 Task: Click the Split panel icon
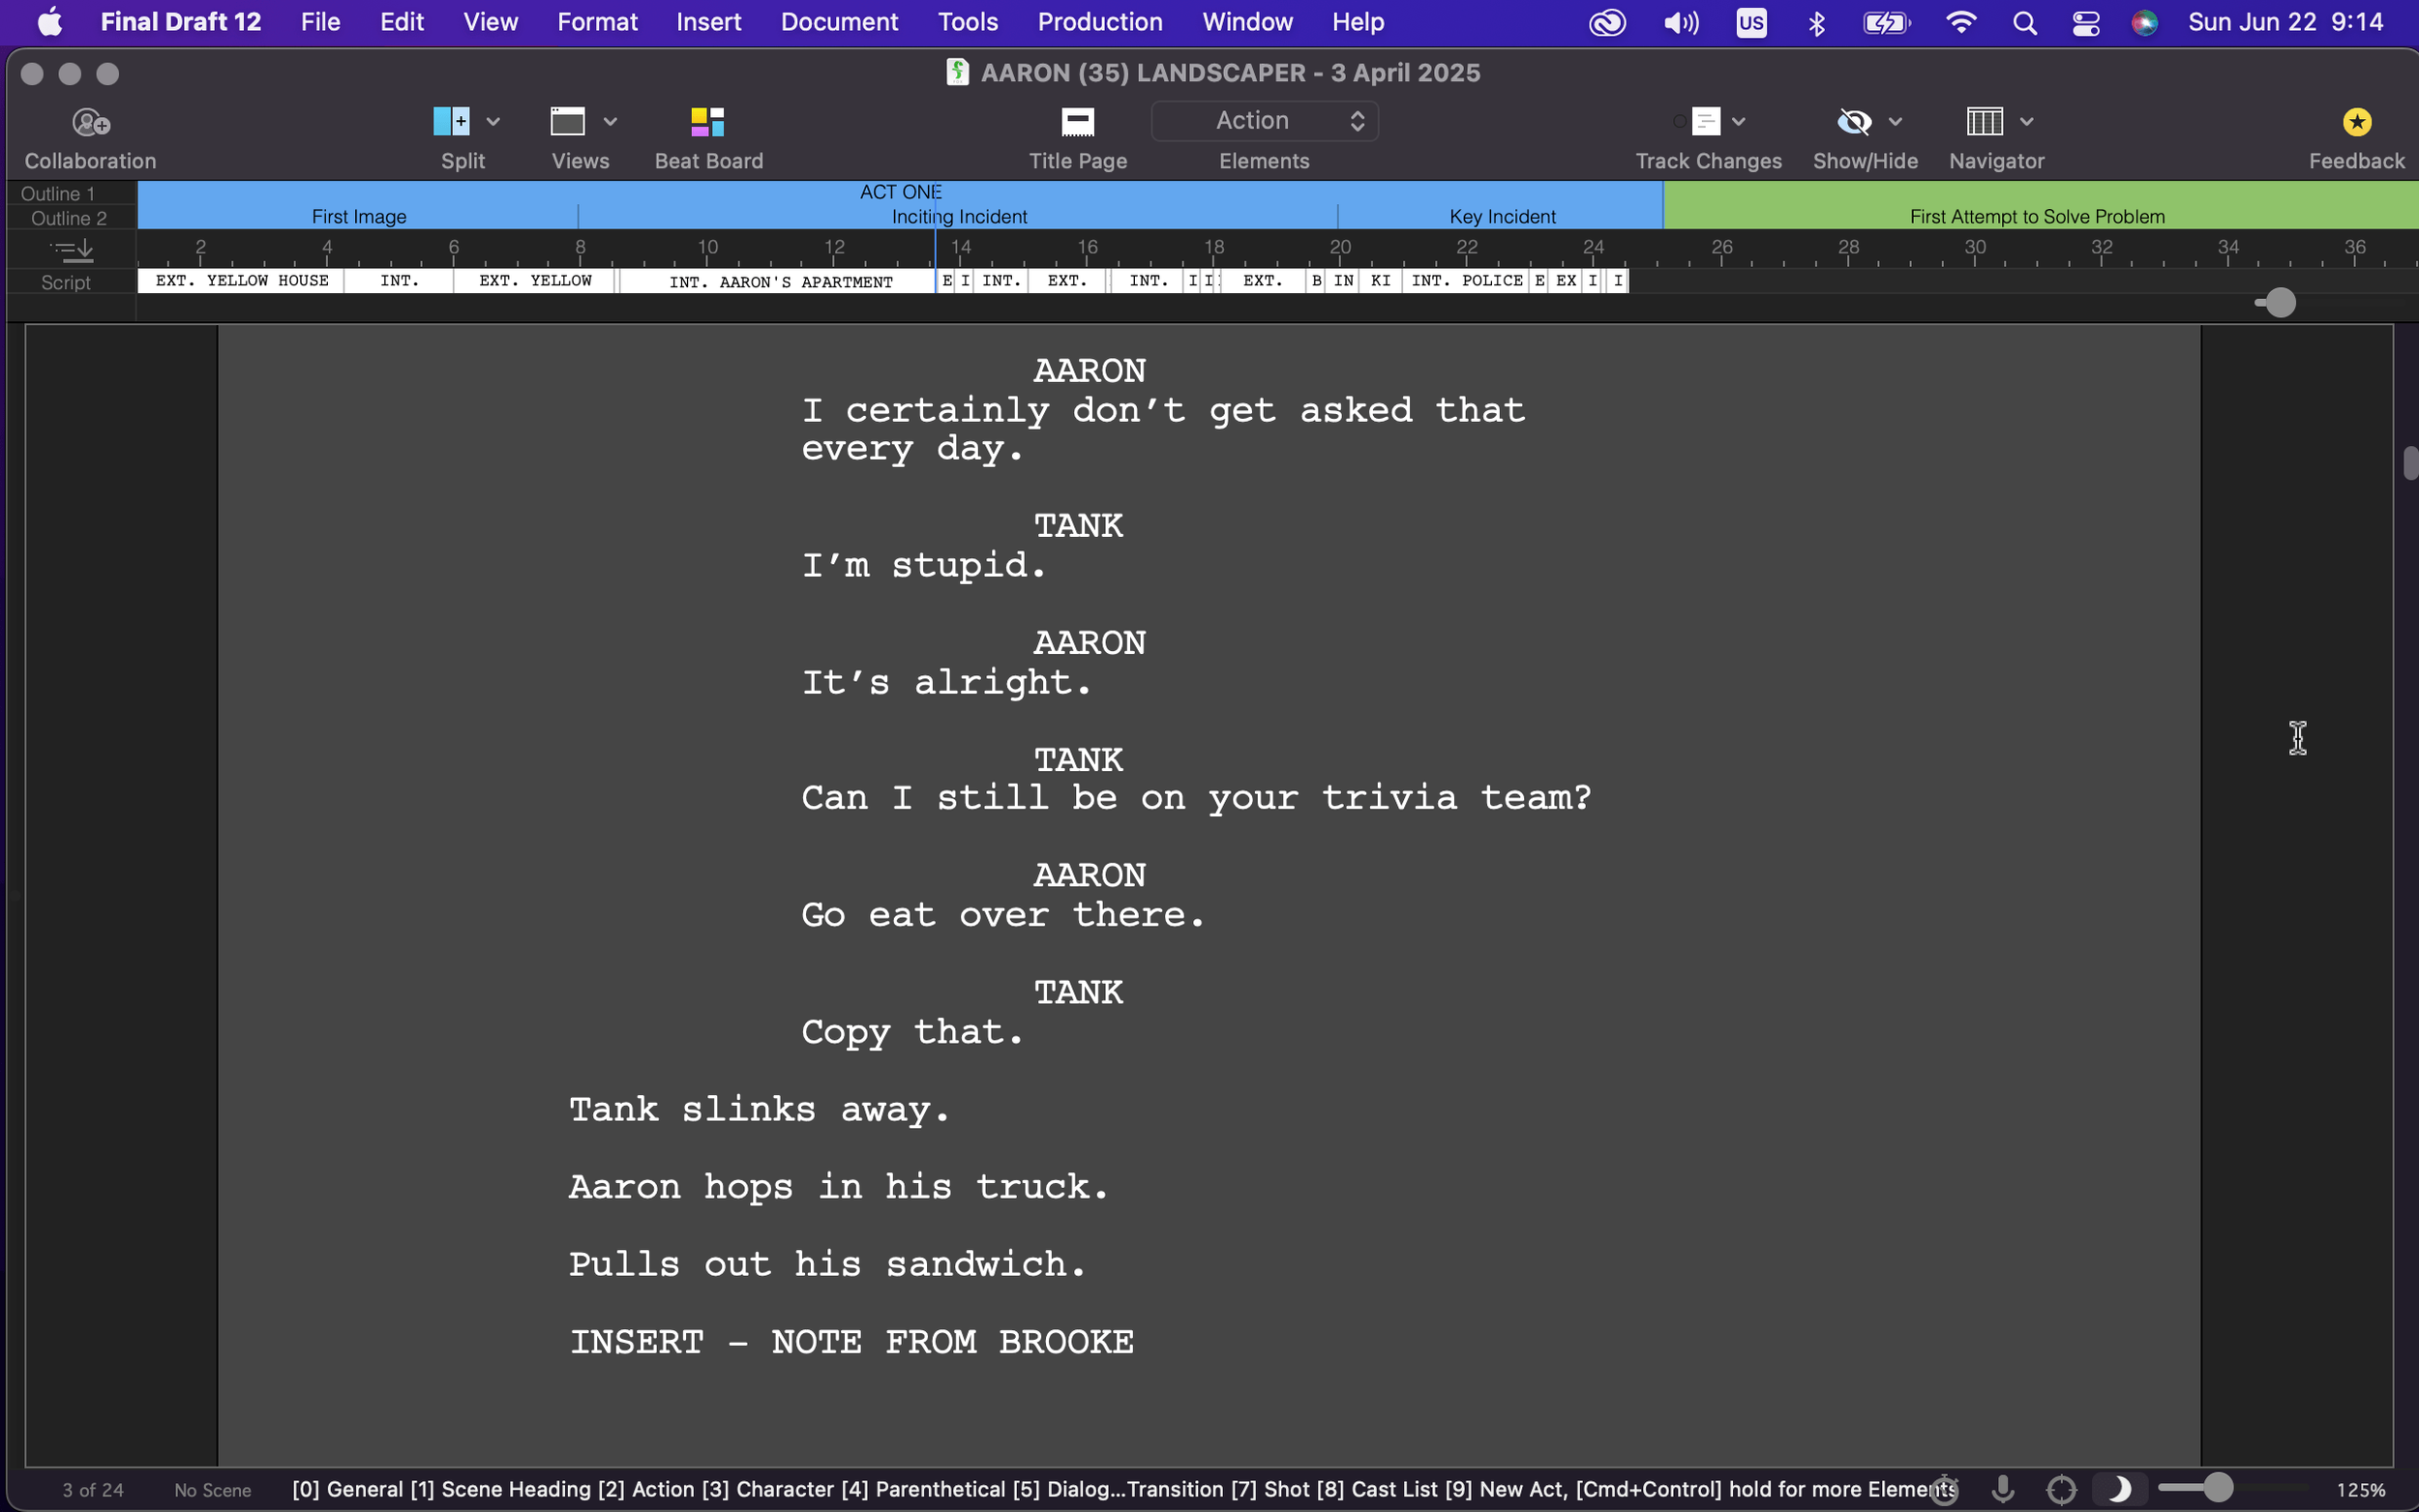tap(451, 122)
